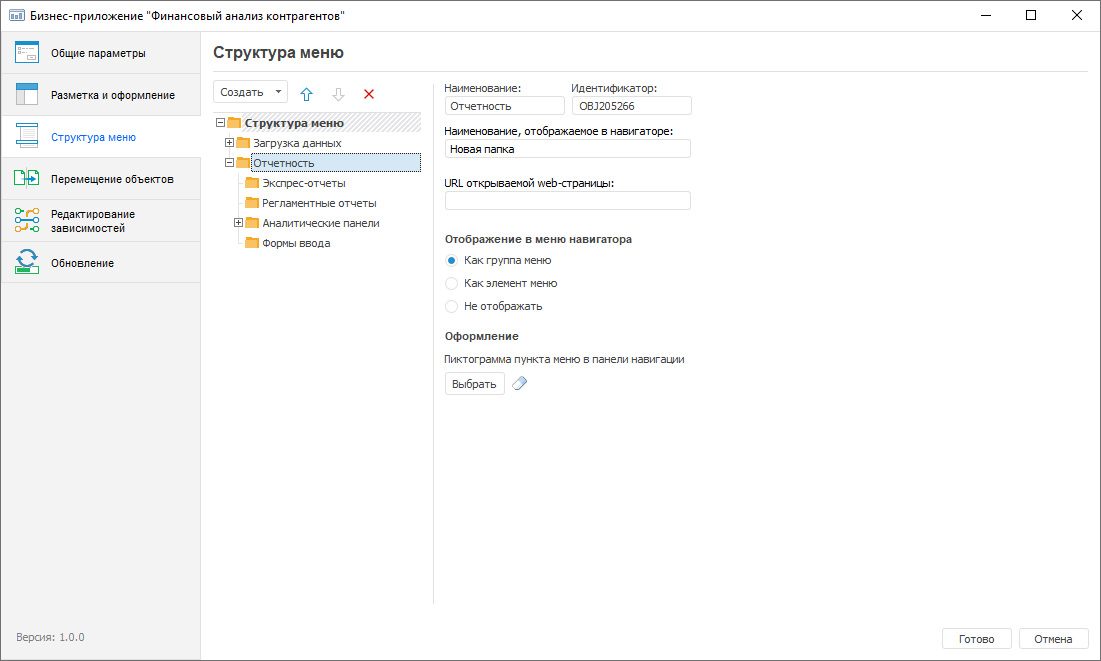Click the Идентификатор field OBJ205266

coord(632,106)
